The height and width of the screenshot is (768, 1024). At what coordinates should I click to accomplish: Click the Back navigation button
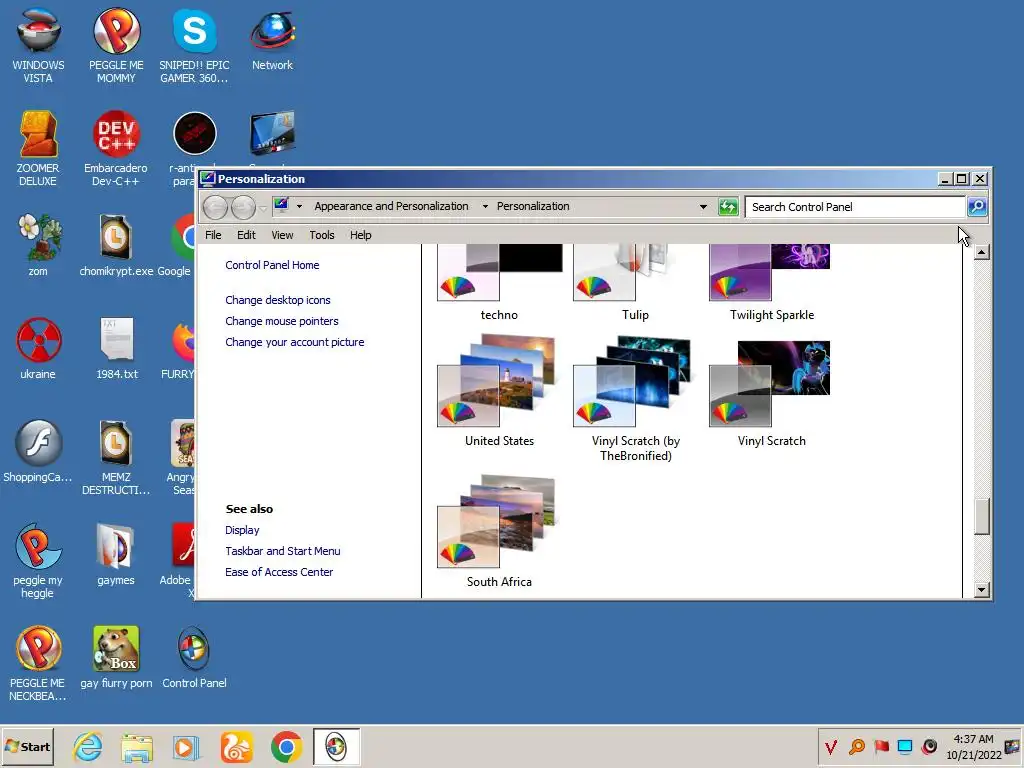(x=215, y=208)
